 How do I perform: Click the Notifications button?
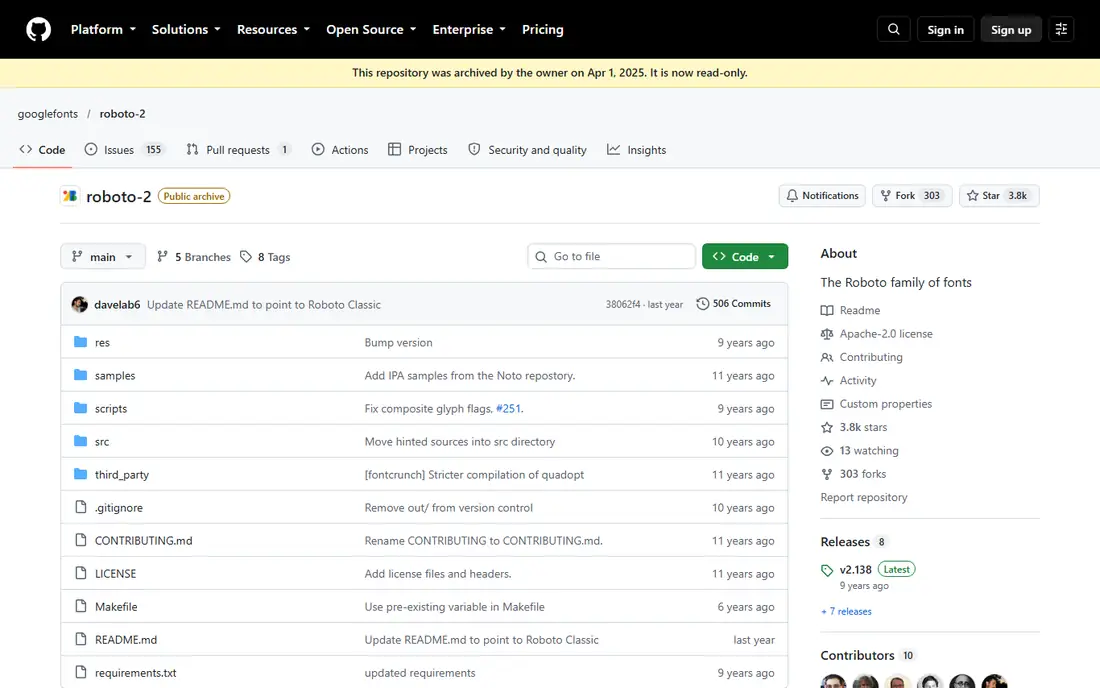coord(822,196)
